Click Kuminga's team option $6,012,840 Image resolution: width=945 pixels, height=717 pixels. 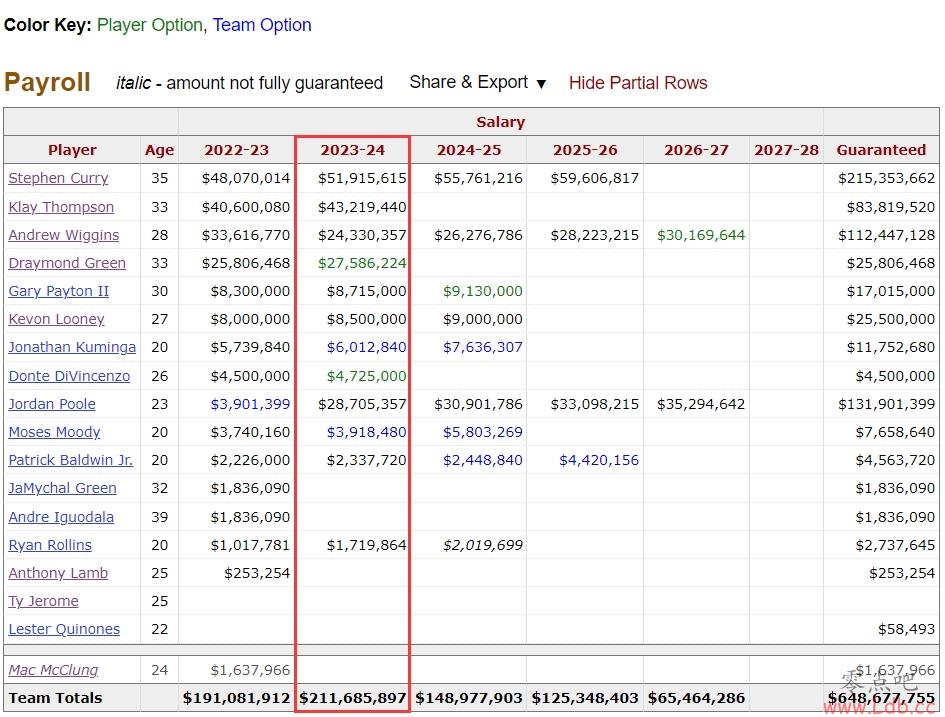click(x=366, y=348)
